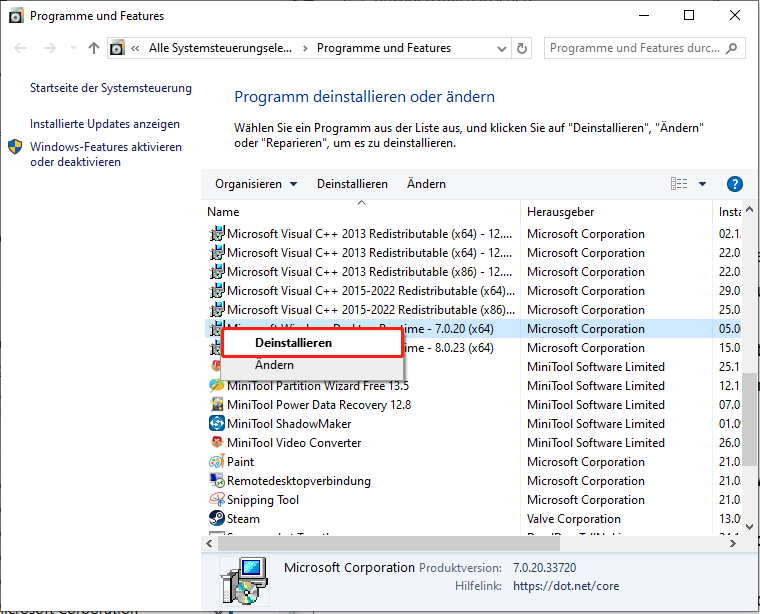Click product version 7.0.20.33720 value
The width and height of the screenshot is (760, 614).
(544, 567)
